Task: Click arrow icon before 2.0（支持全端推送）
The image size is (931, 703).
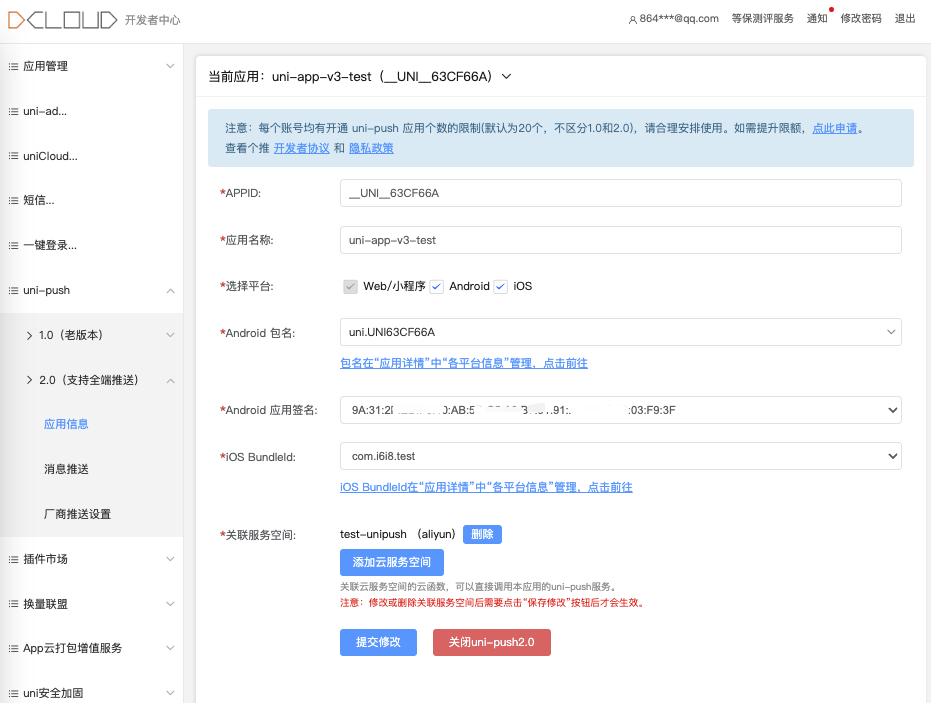Action: pyautogui.click(x=29, y=380)
